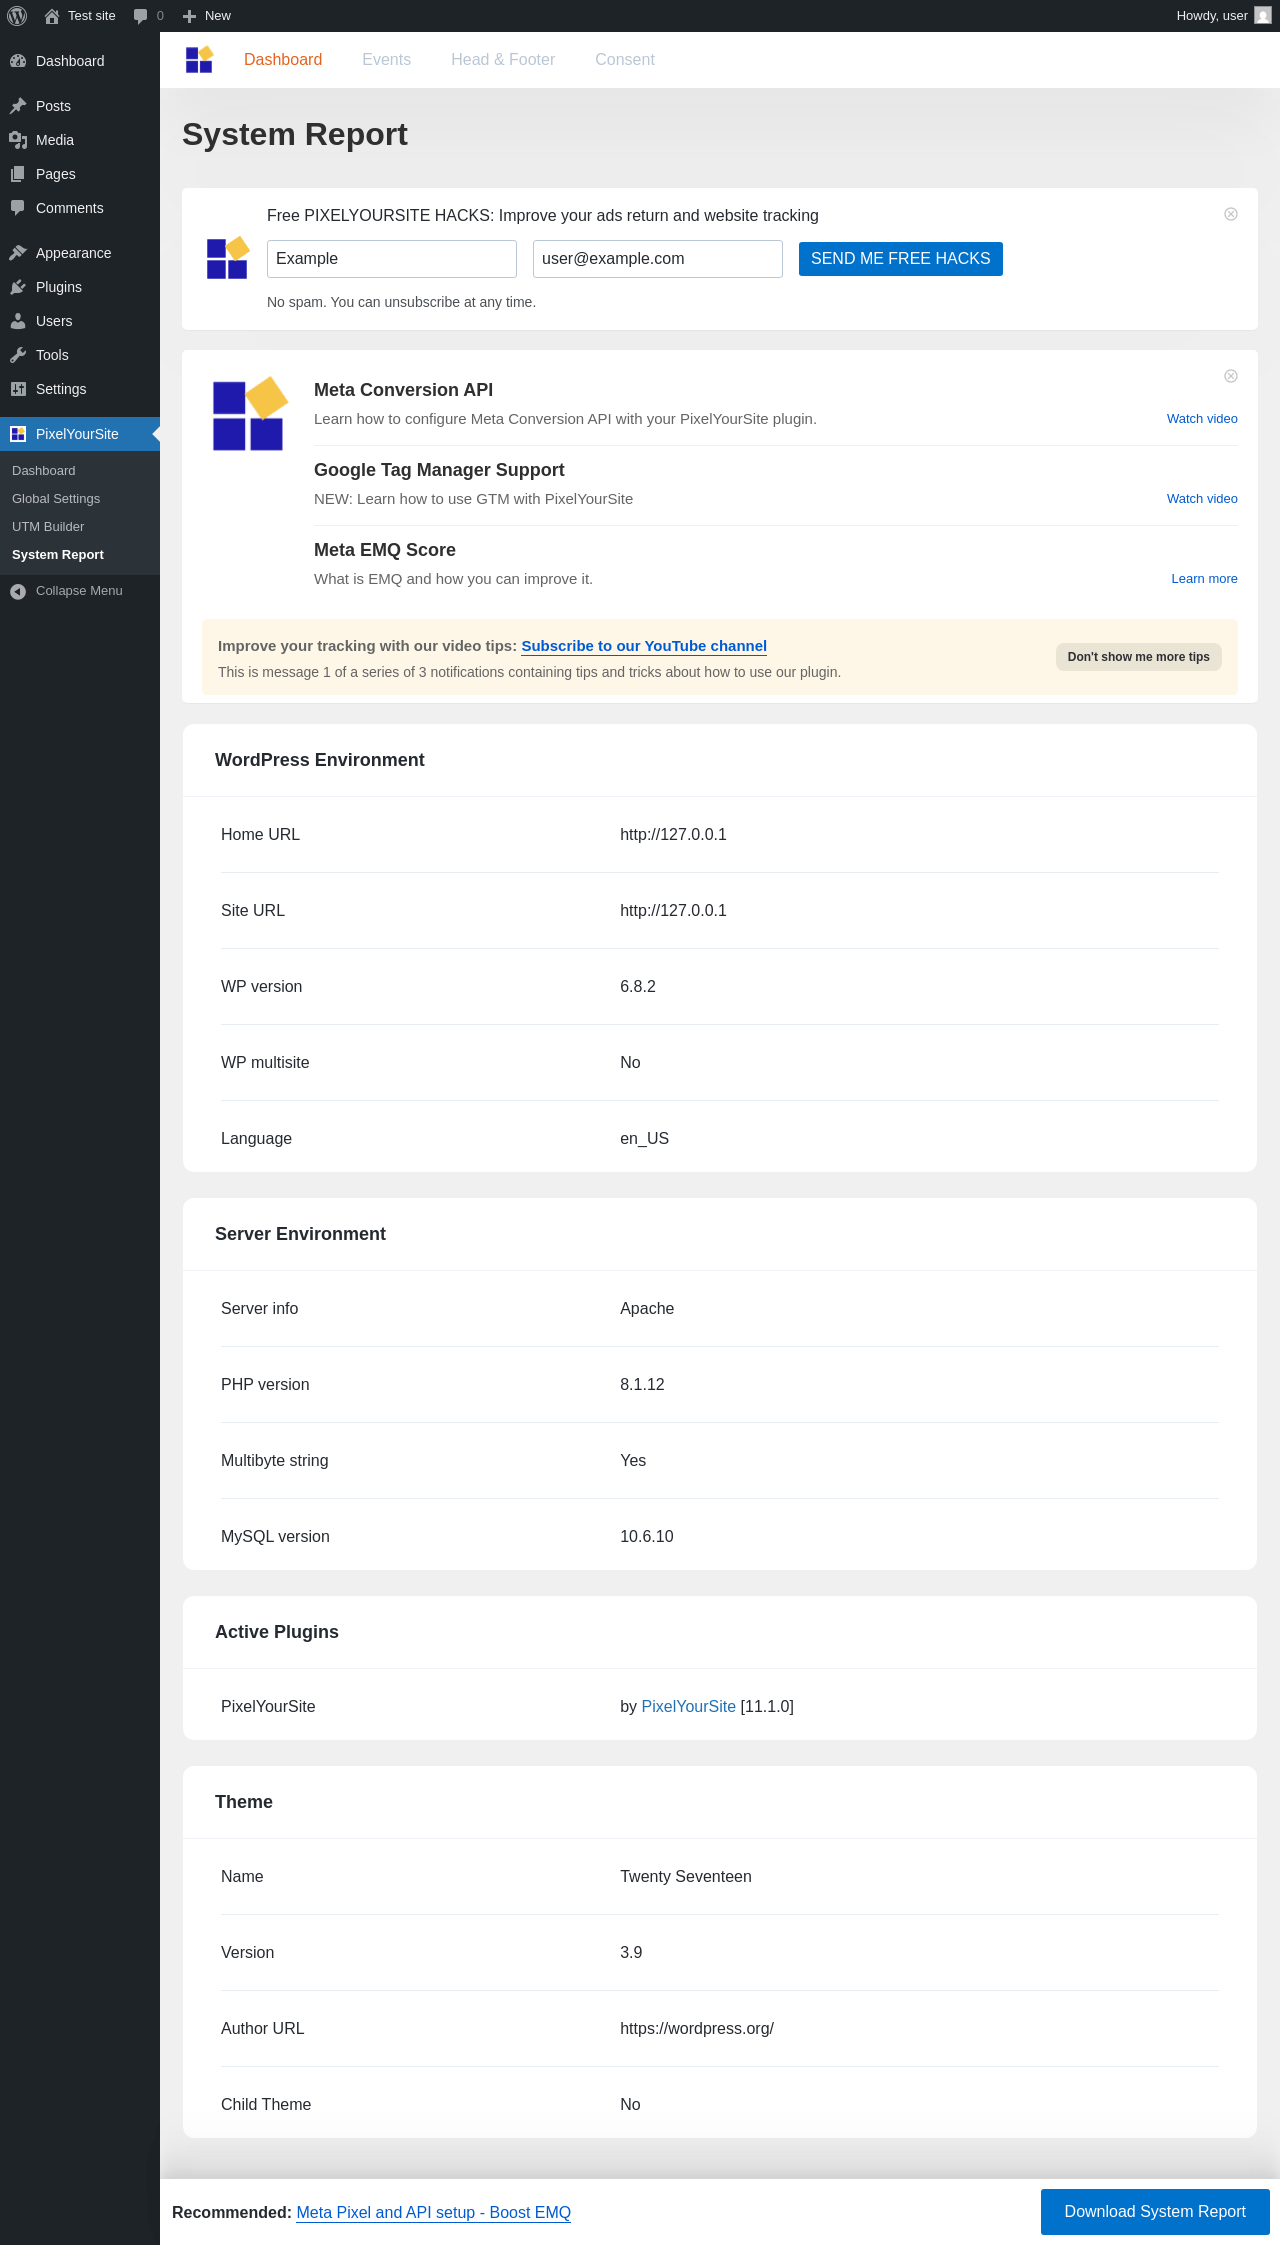Open the Howdy user account menu
Image resolution: width=1280 pixels, height=2245 pixels.
pyautogui.click(x=1223, y=16)
